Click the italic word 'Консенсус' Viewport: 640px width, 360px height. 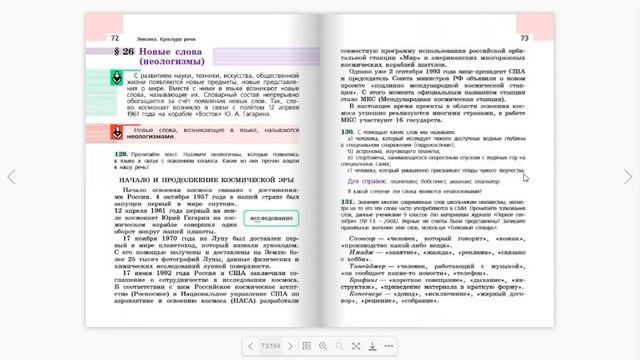pyautogui.click(x=366, y=294)
